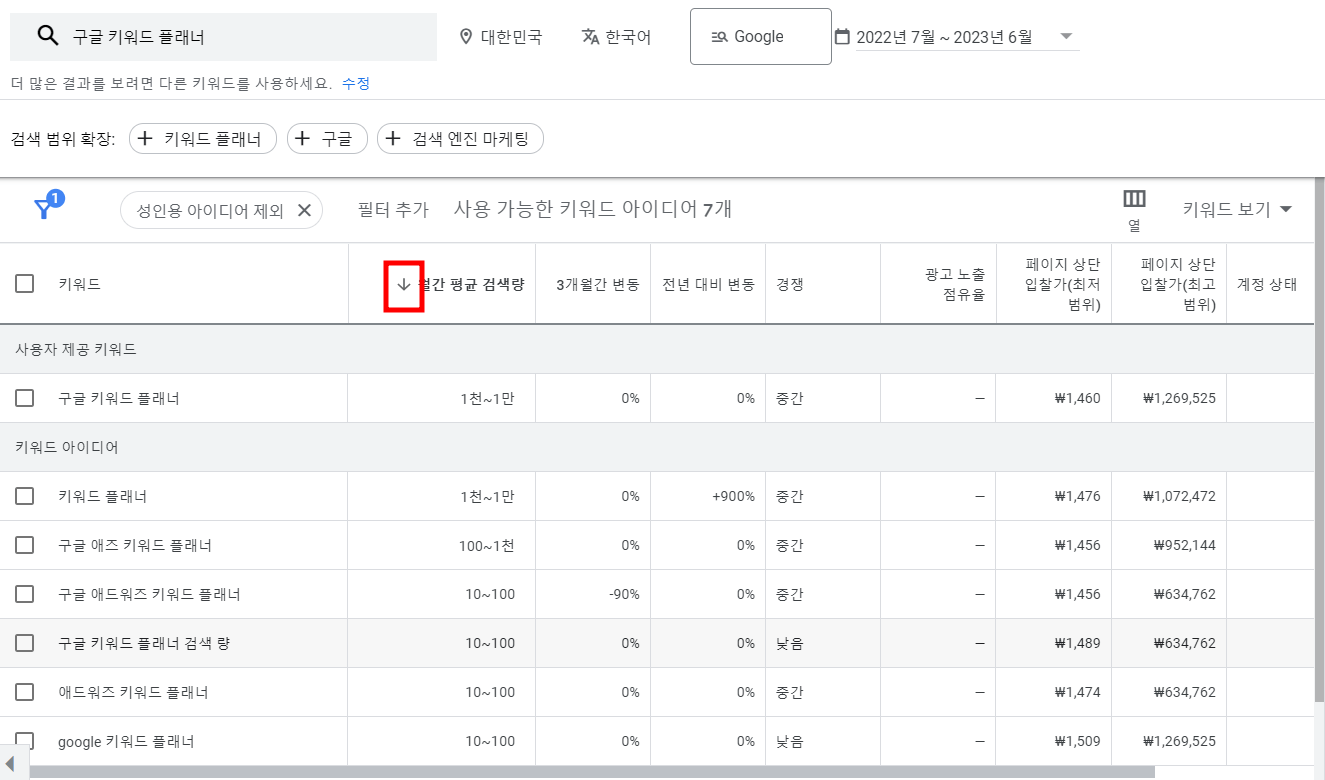Image resolution: width=1325 pixels, height=780 pixels.
Task: Click the language translate icon
Action: (590, 37)
